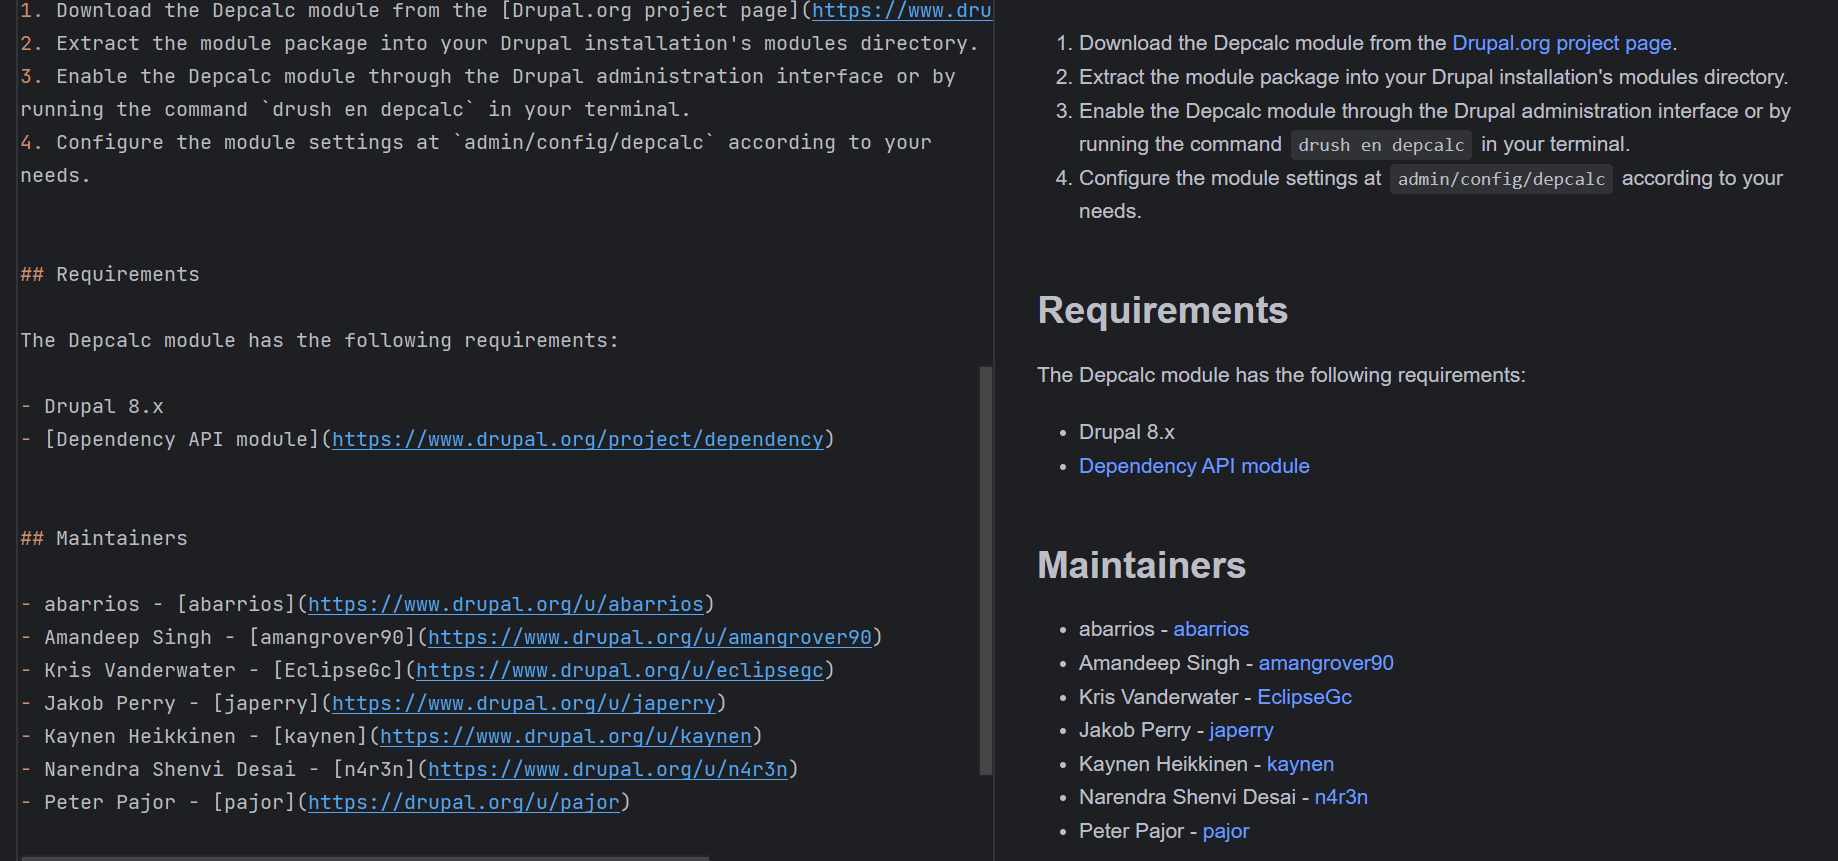Click the 'drush en depcalc' code in preview
The height and width of the screenshot is (861, 1838).
pyautogui.click(x=1380, y=145)
